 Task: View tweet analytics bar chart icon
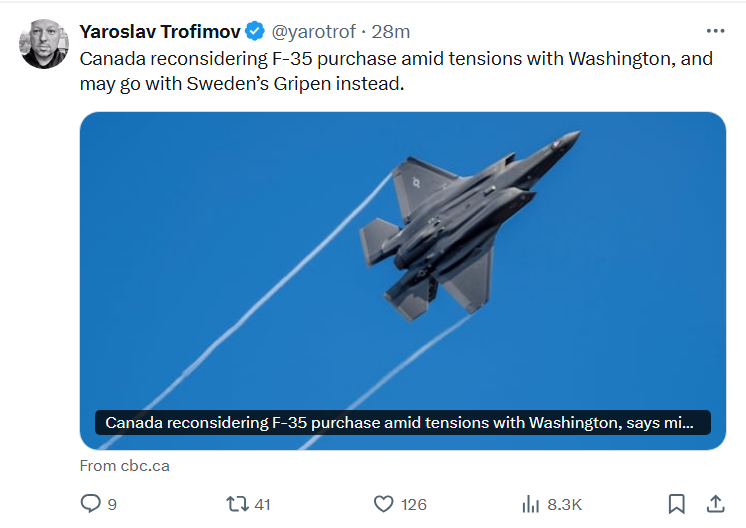tap(530, 504)
